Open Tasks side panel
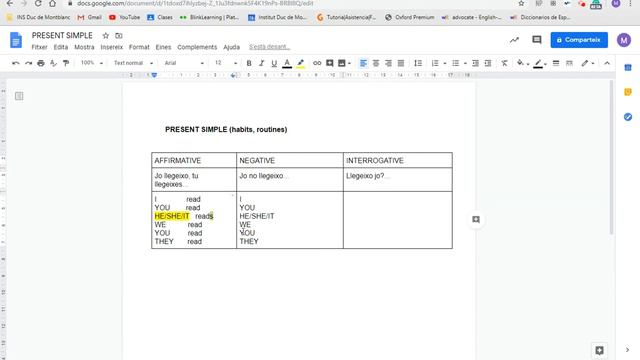Image resolution: width=640 pixels, height=360 pixels. click(628, 117)
